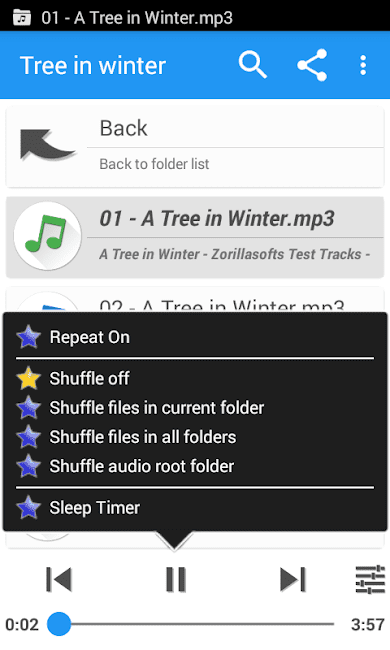
Task: Choose Shuffle files in current folder
Action: [x=195, y=408]
